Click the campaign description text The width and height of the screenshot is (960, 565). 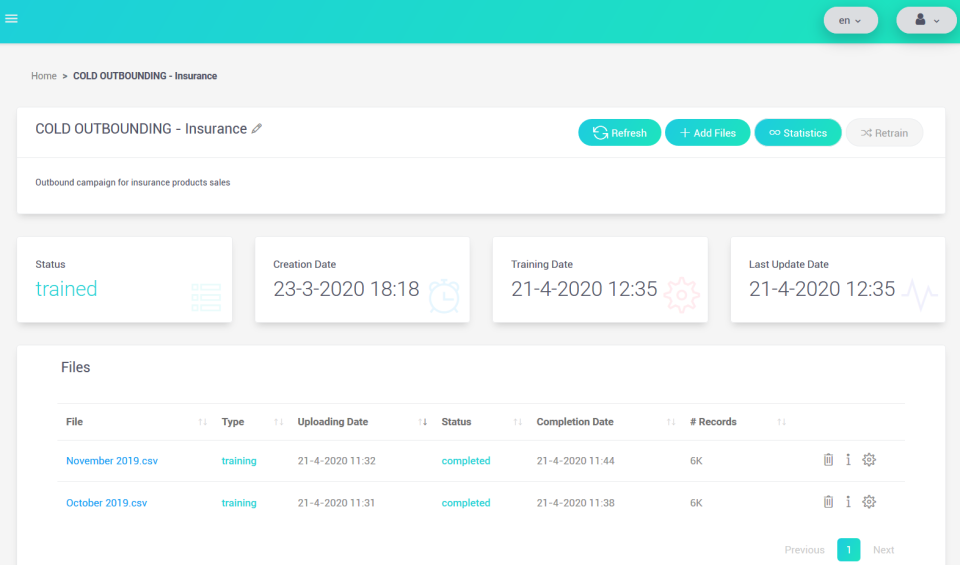[x=133, y=182]
